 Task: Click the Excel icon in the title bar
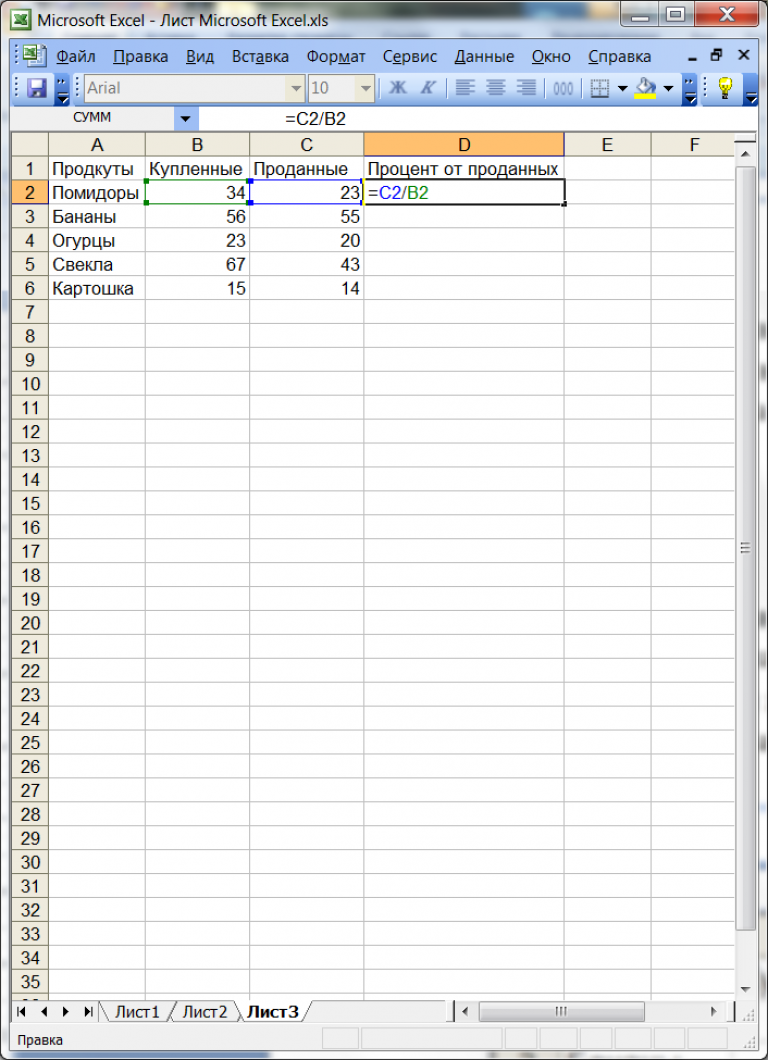point(22,20)
